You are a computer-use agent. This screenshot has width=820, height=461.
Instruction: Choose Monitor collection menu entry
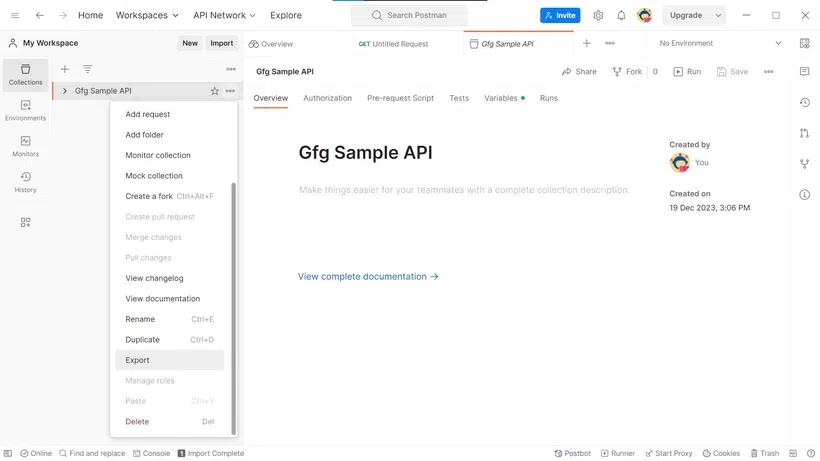pos(169,155)
